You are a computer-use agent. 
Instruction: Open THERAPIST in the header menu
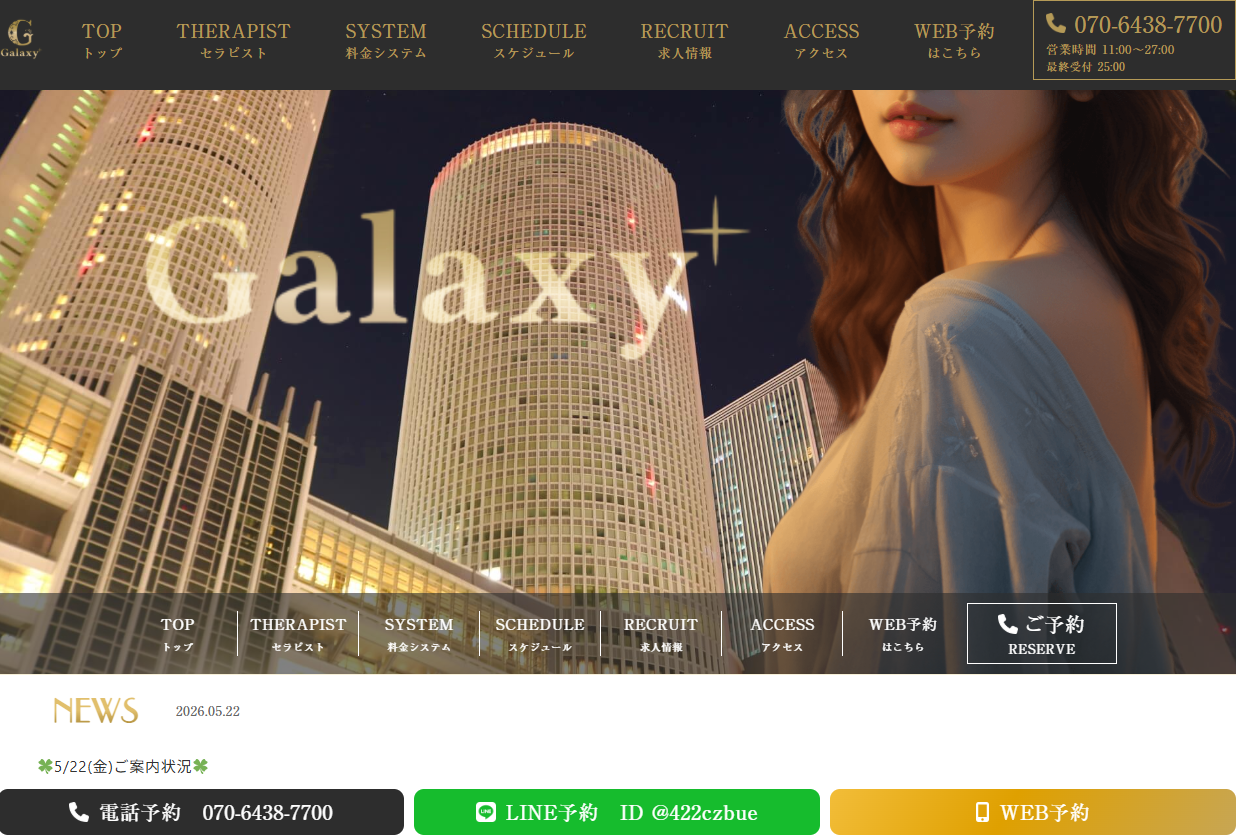point(234,41)
